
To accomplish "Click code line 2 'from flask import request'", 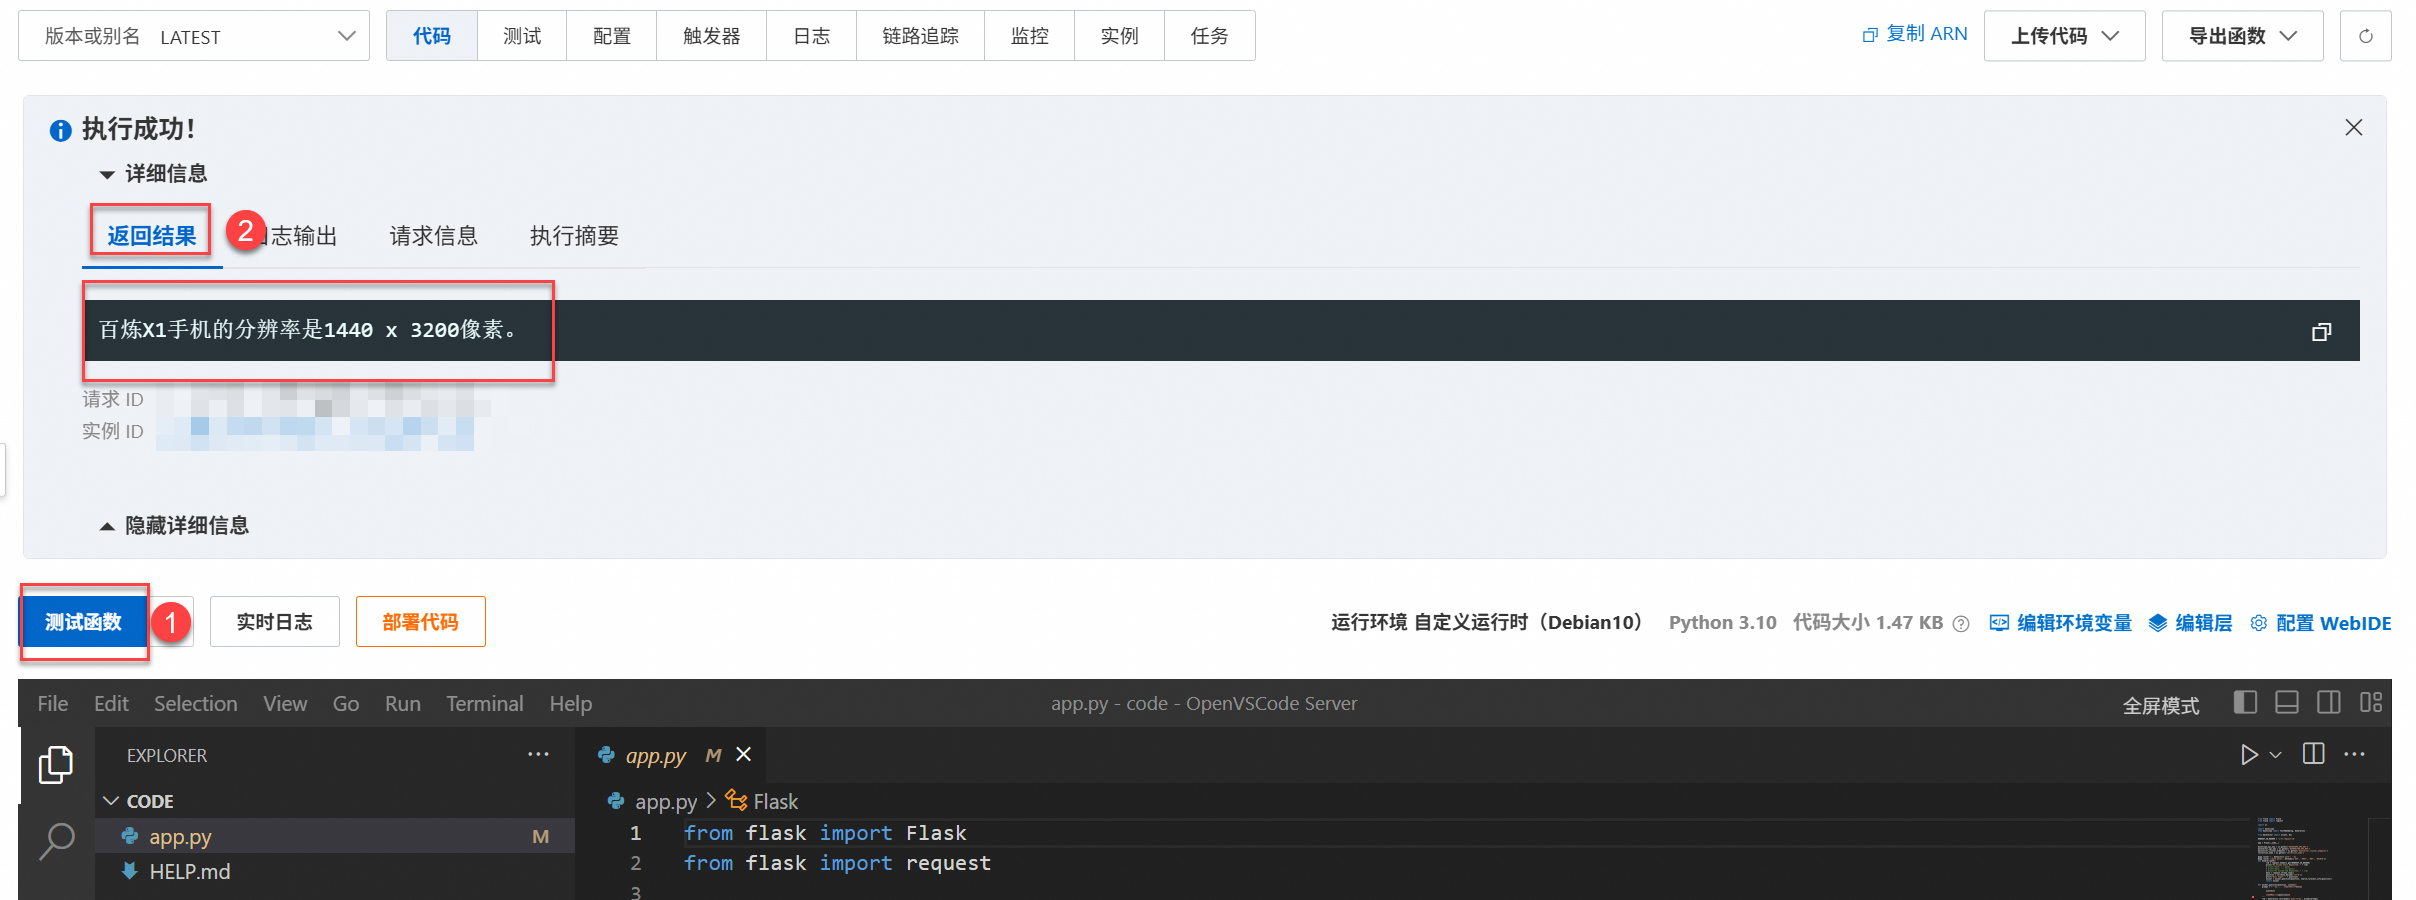I will click(x=837, y=863).
